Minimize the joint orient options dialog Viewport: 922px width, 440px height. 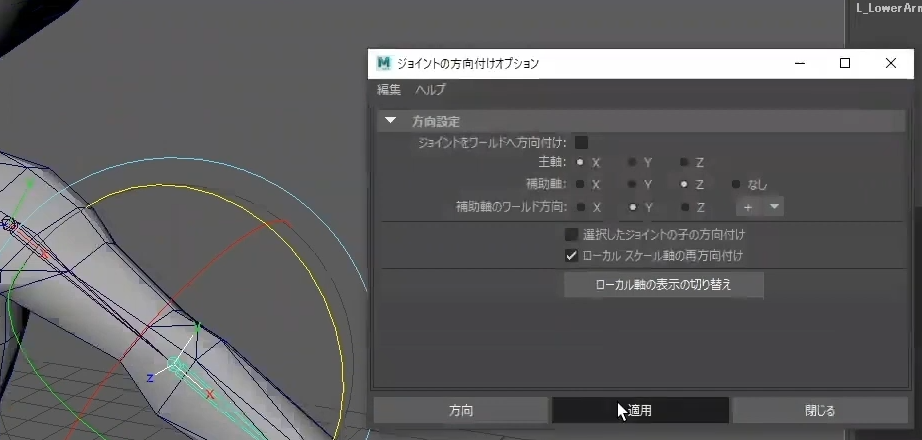click(800, 63)
